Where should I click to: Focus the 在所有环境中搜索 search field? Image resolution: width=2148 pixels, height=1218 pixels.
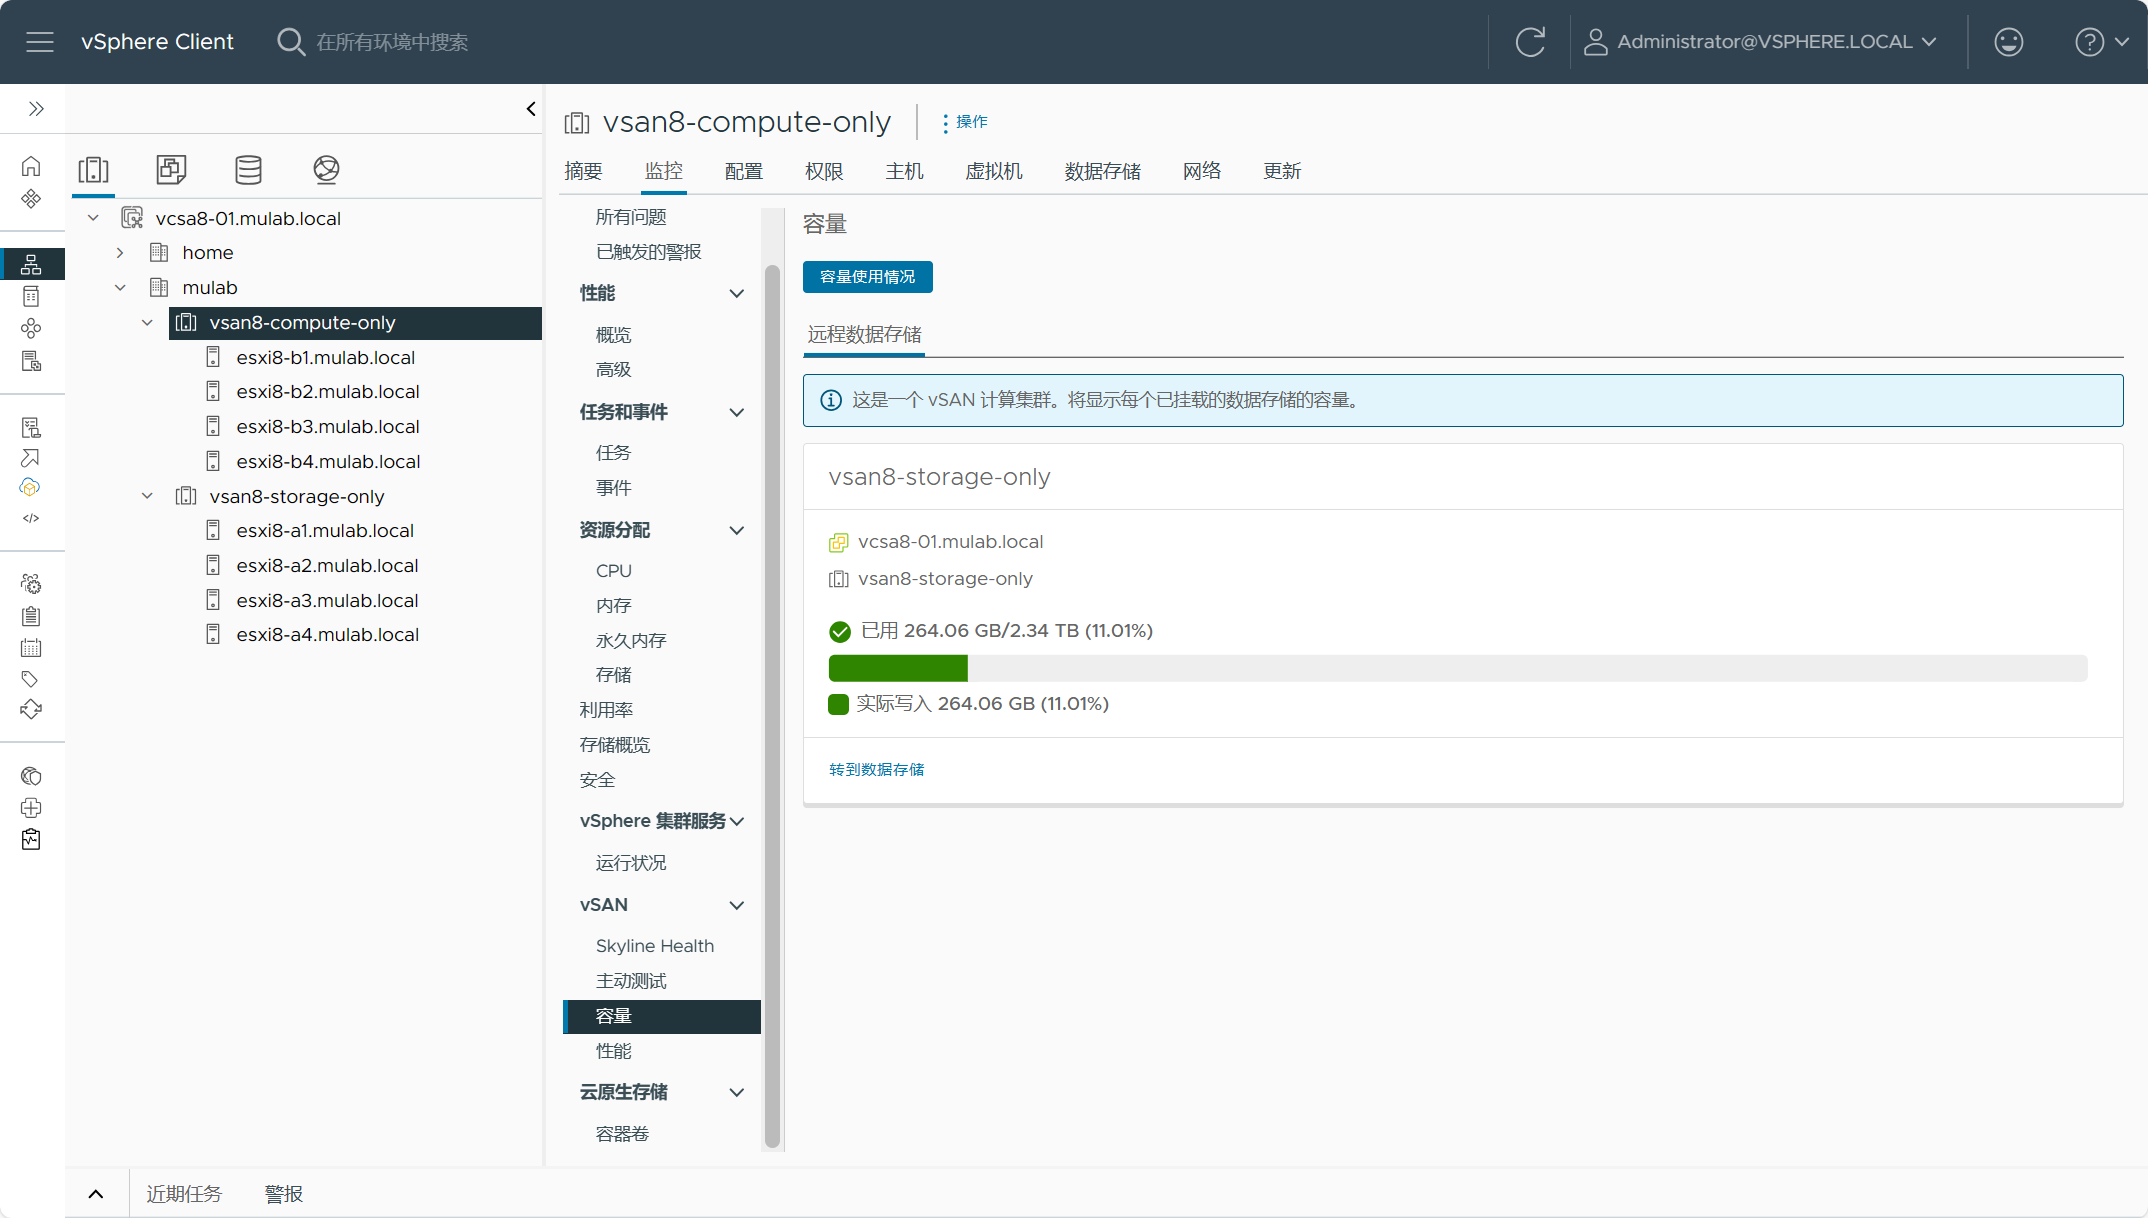pos(392,42)
